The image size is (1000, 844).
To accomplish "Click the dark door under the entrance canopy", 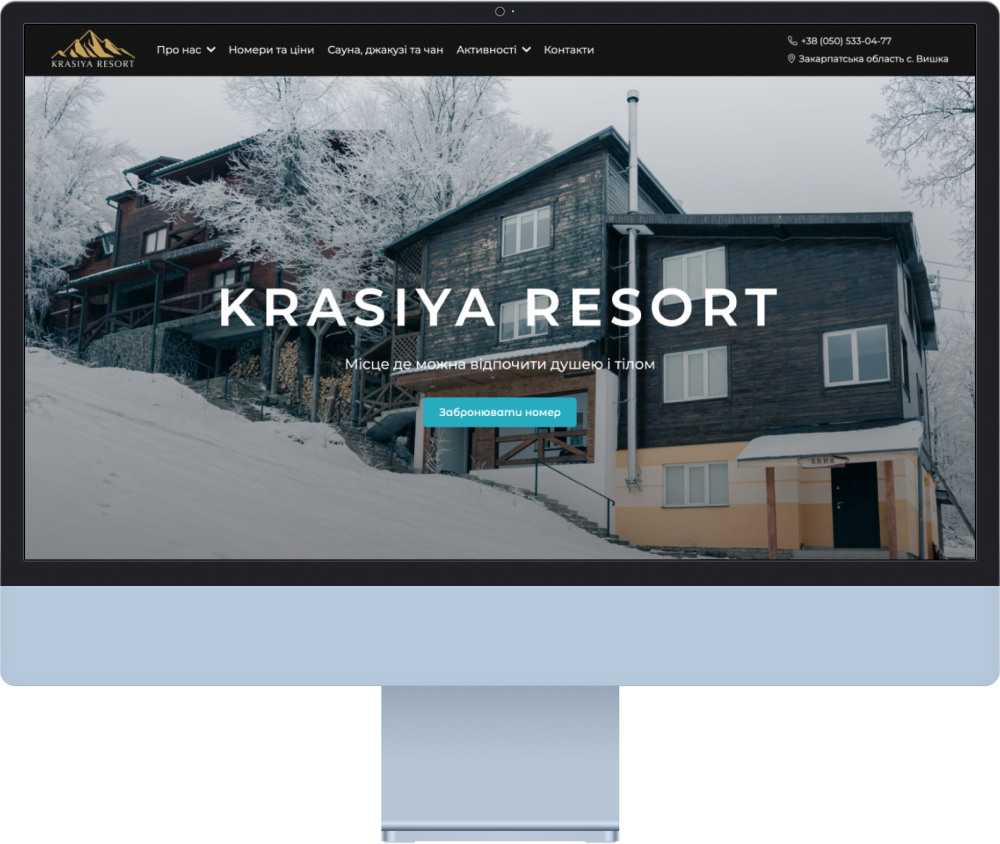I will (x=855, y=505).
